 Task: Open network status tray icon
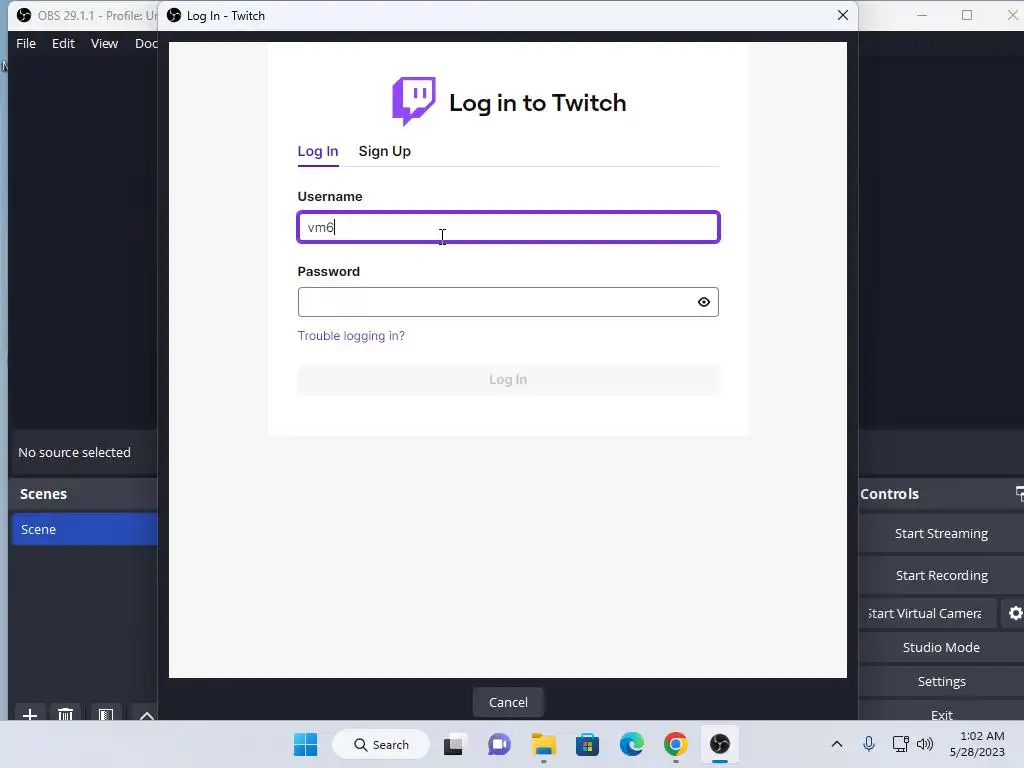click(901, 744)
